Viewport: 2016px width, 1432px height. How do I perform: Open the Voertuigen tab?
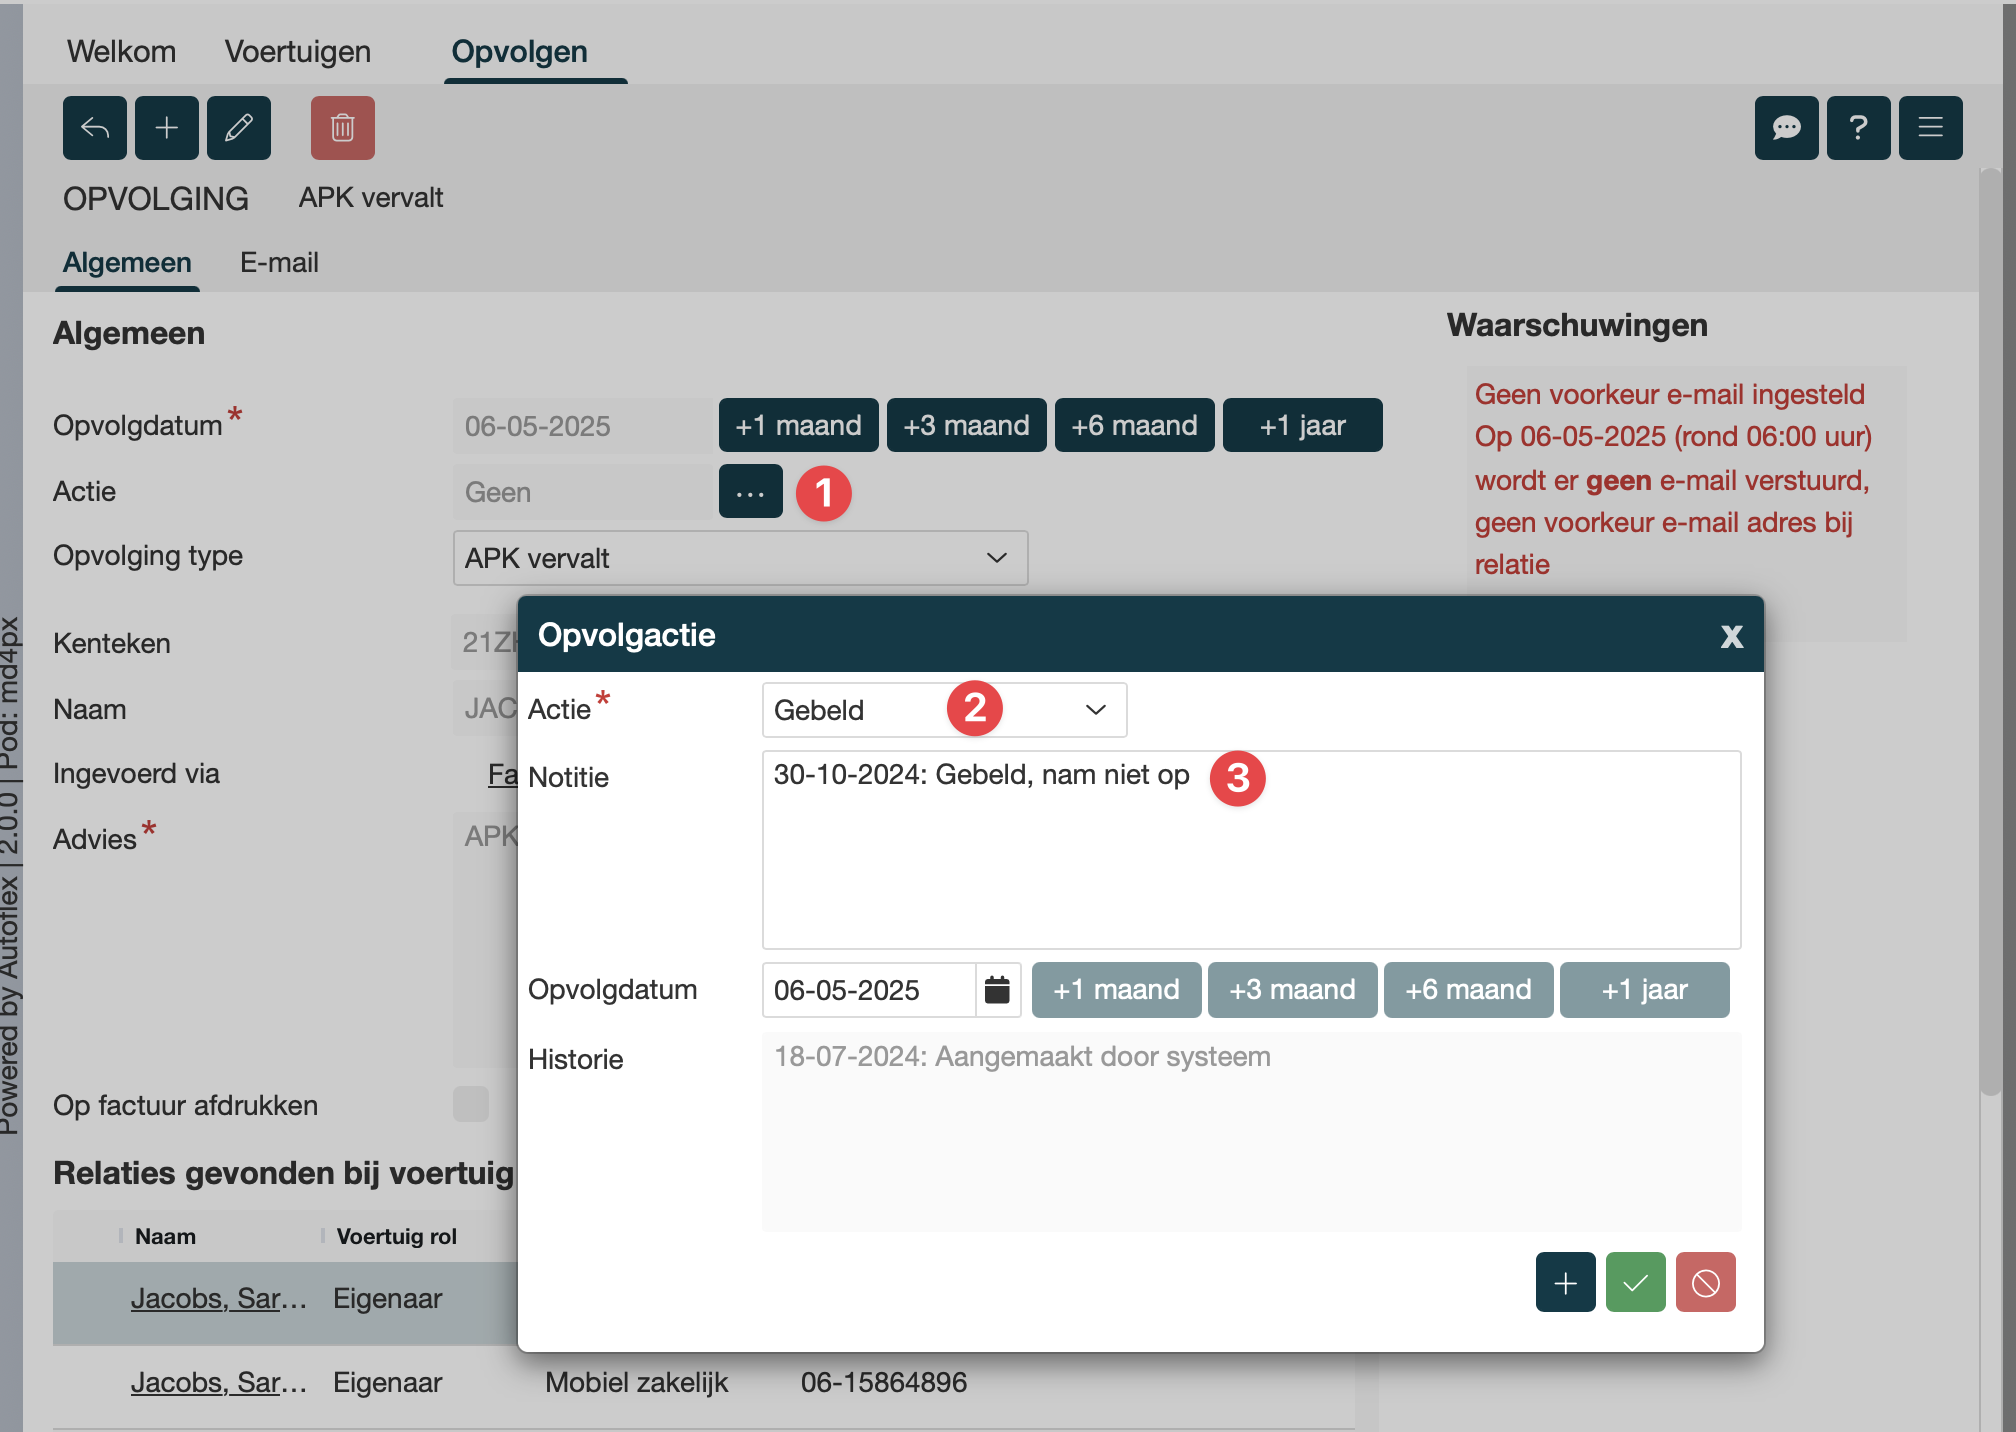coord(298,52)
